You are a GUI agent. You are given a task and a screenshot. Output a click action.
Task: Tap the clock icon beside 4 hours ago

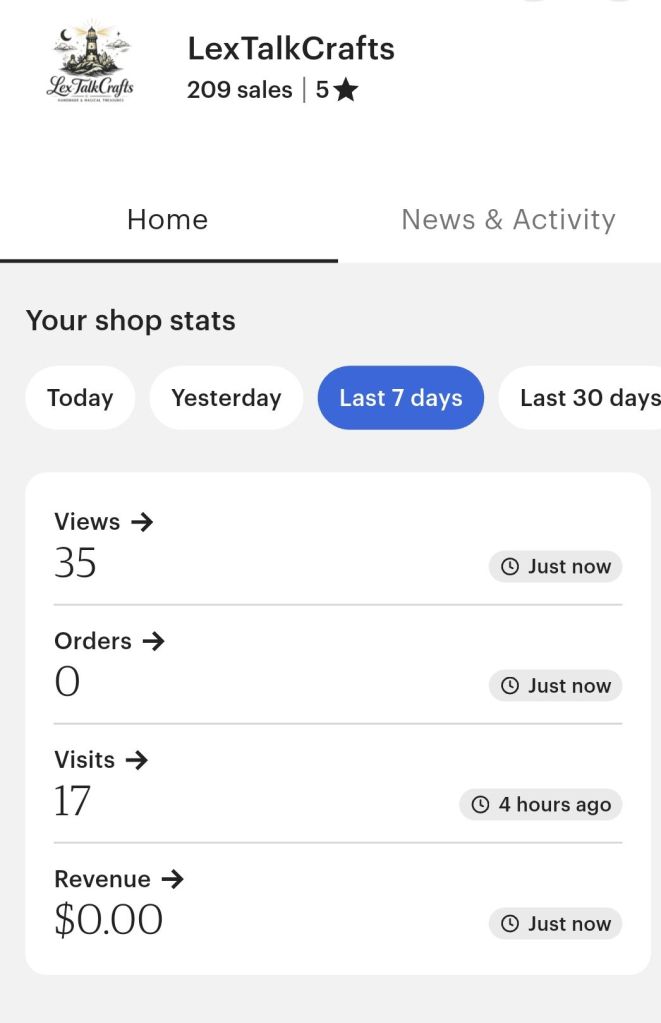pyautogui.click(x=480, y=805)
